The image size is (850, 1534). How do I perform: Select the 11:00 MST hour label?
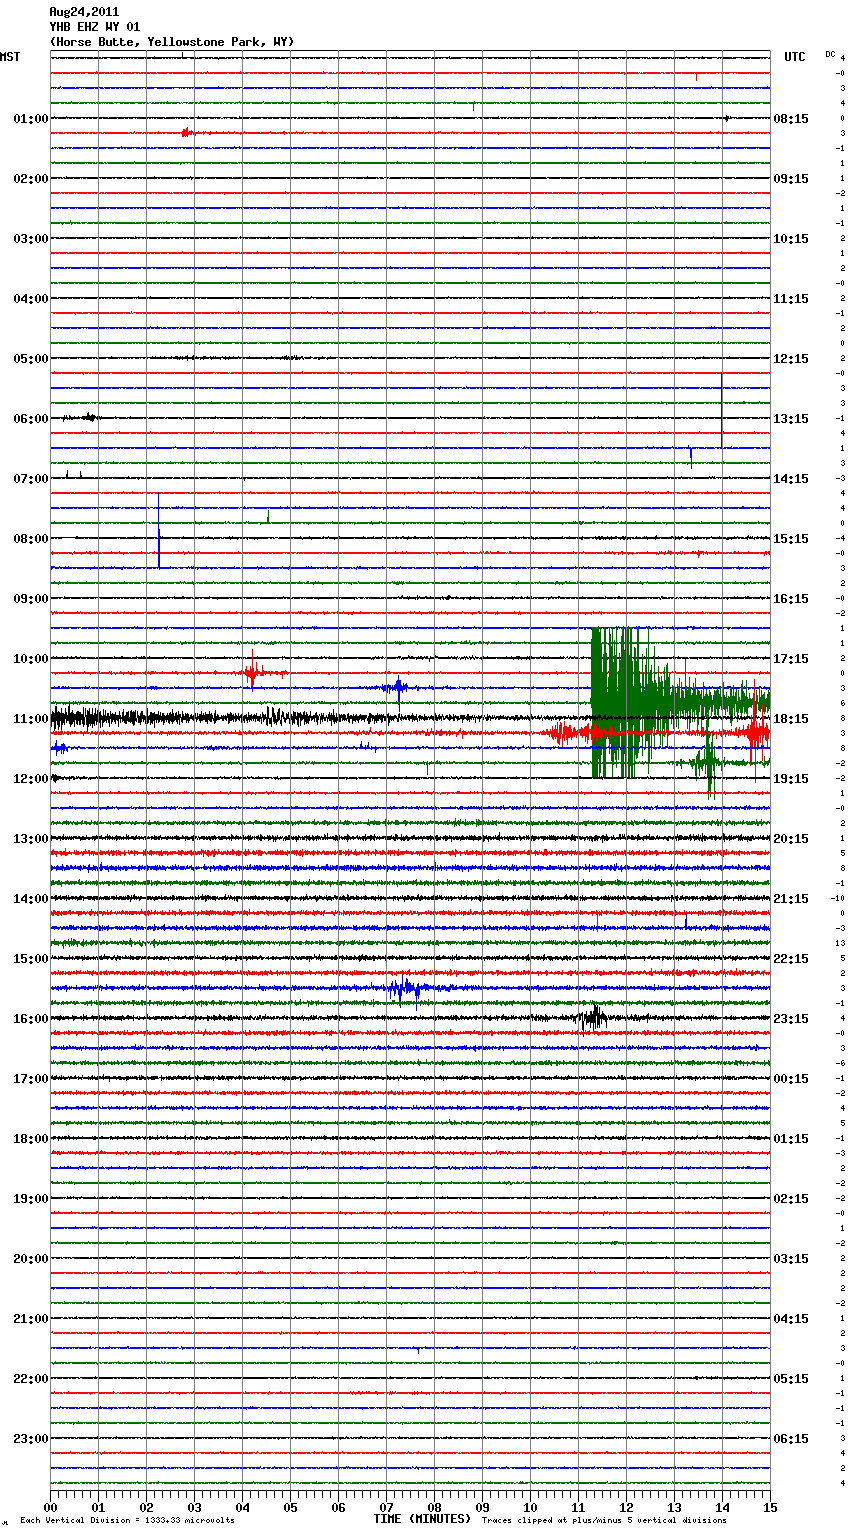(30, 719)
